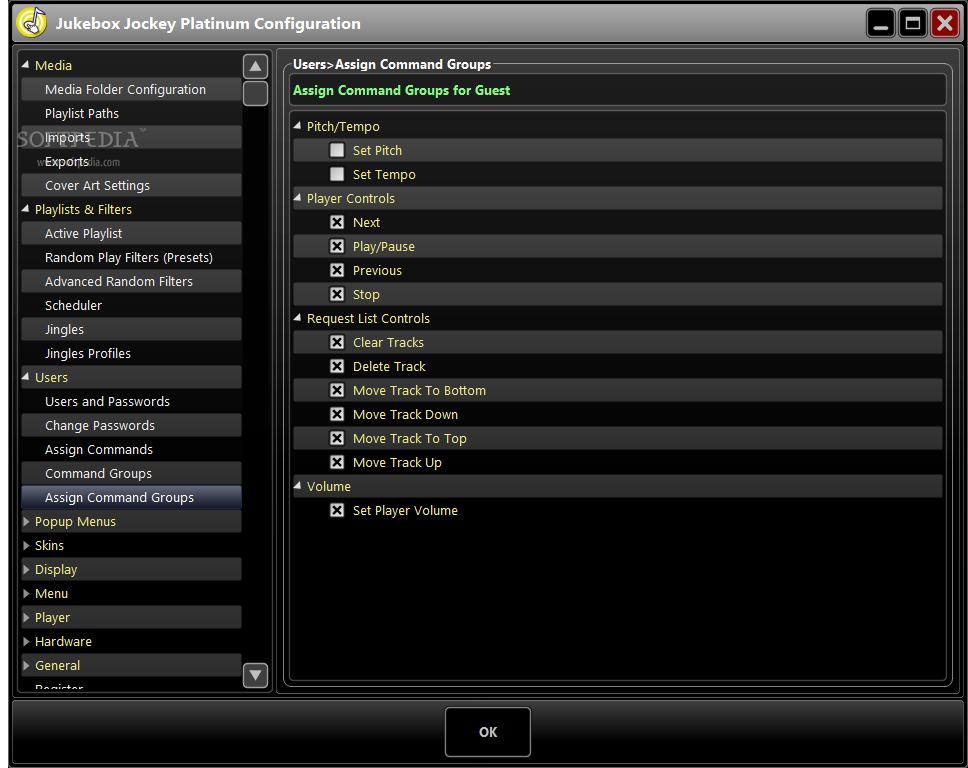Open the Jingles Profiles page
Screen dimensions: 968x768
pyautogui.click(x=131, y=354)
